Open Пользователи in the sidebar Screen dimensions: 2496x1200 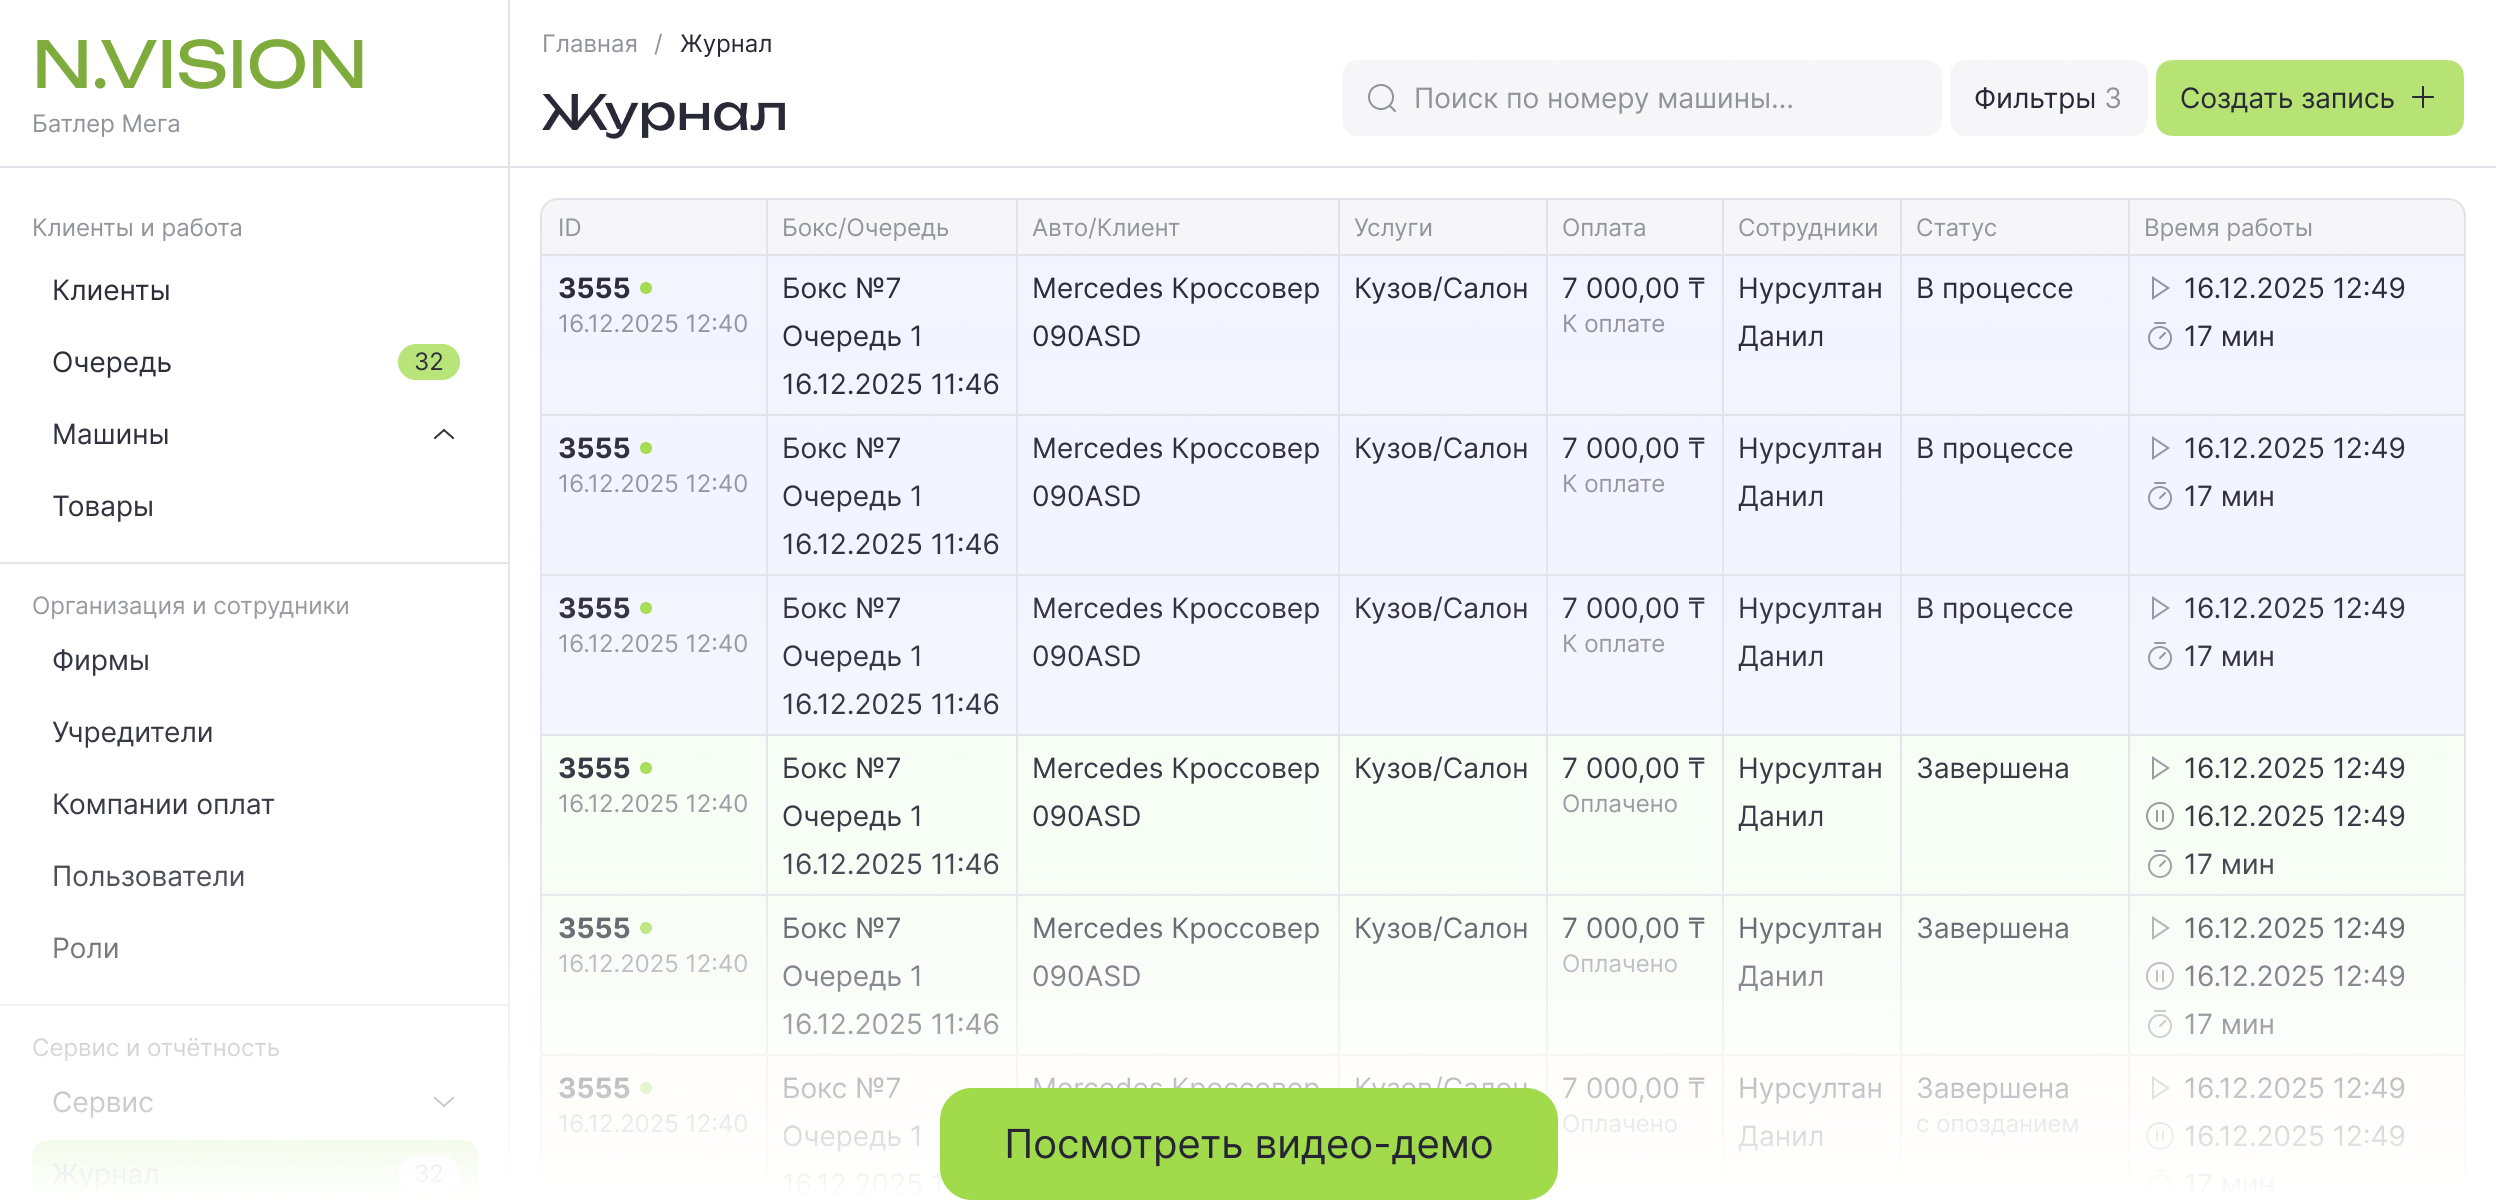(149, 877)
